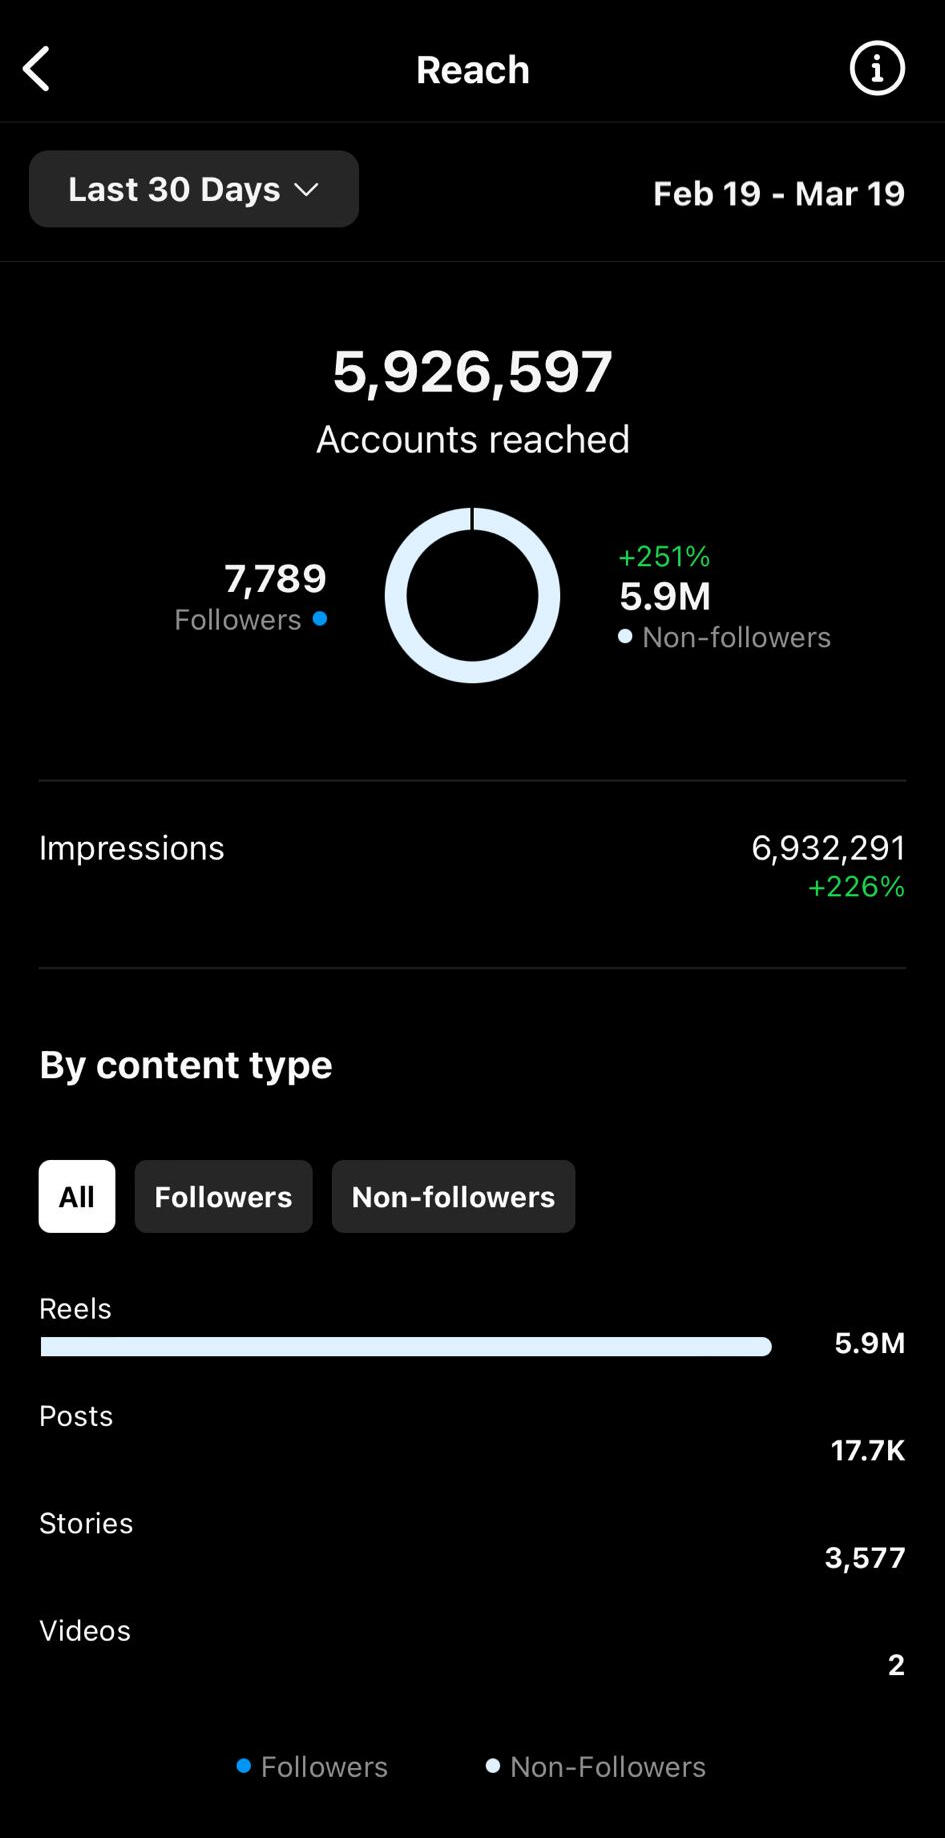
Task: Open the Reach info icon
Action: (877, 69)
